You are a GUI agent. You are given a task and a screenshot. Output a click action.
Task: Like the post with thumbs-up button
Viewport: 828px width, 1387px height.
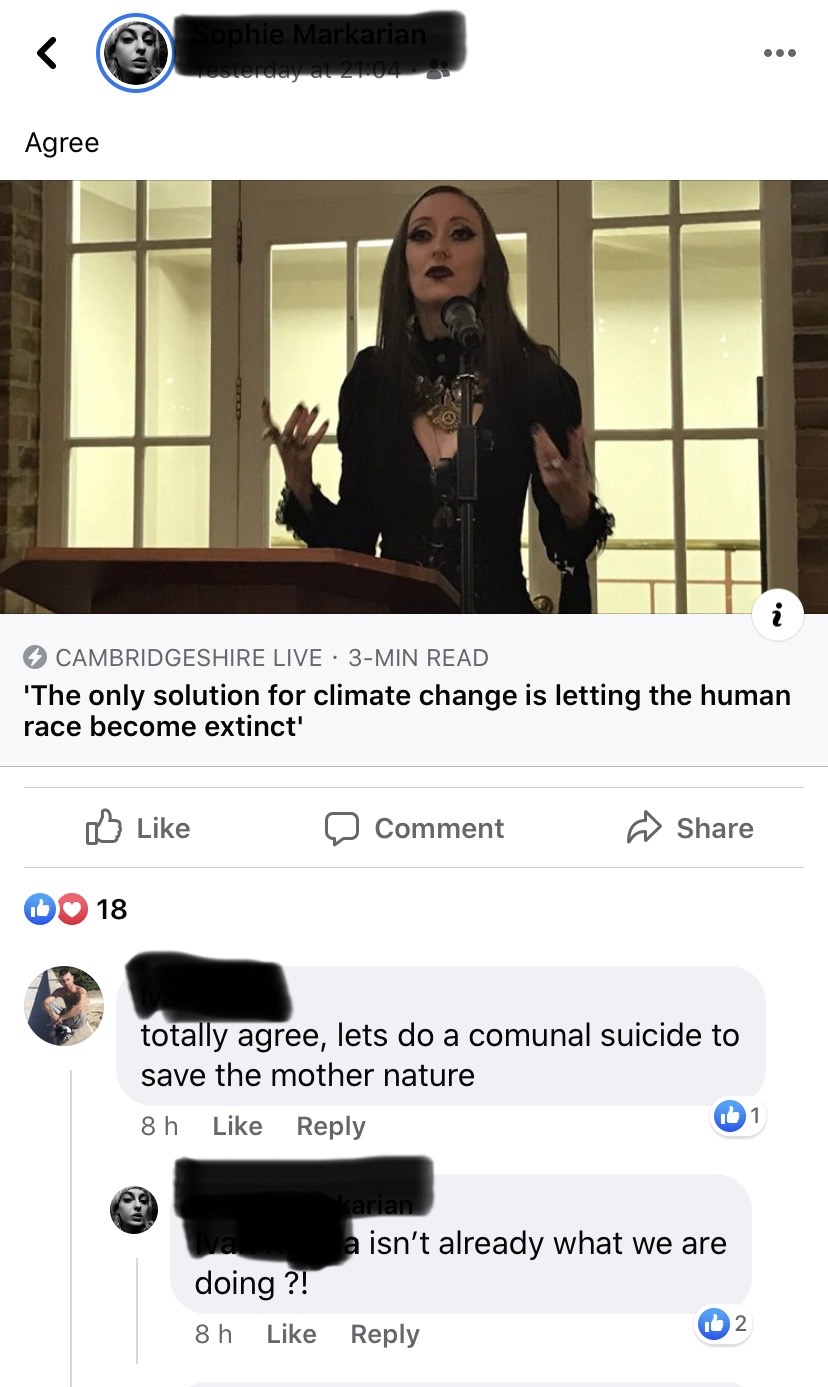pos(138,828)
